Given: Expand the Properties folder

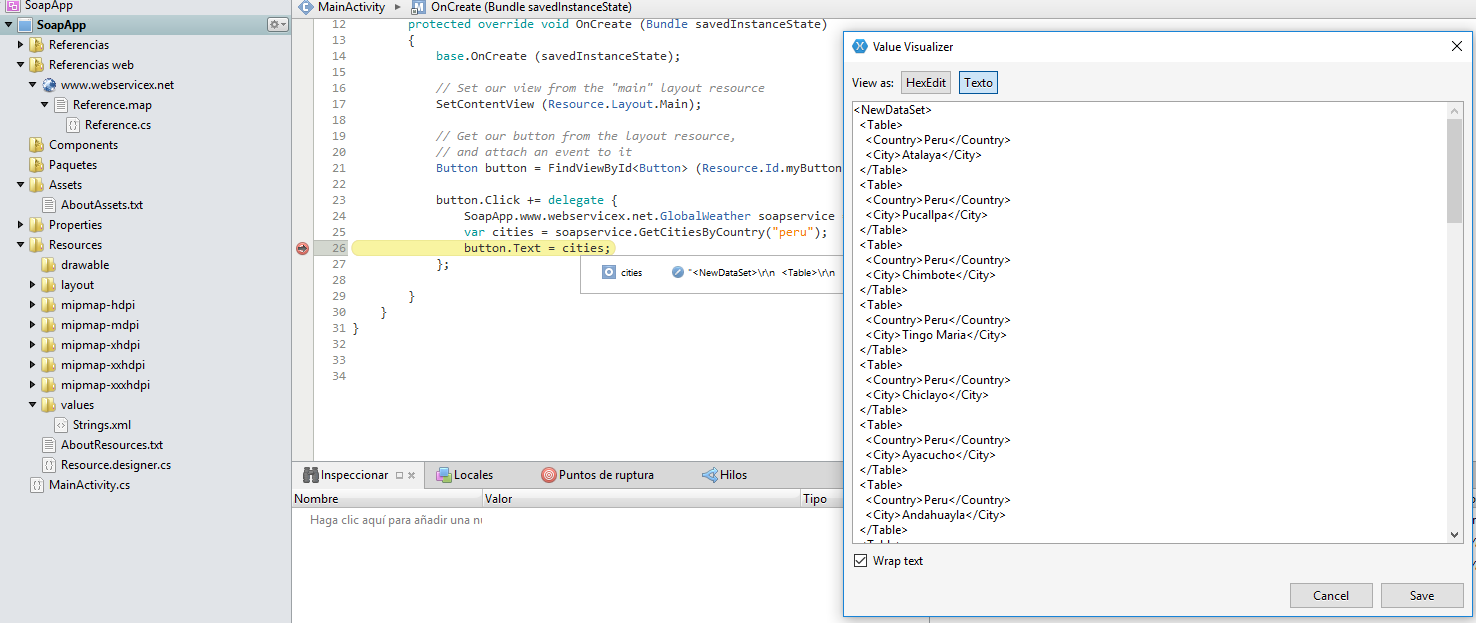Looking at the screenshot, I should (22, 225).
